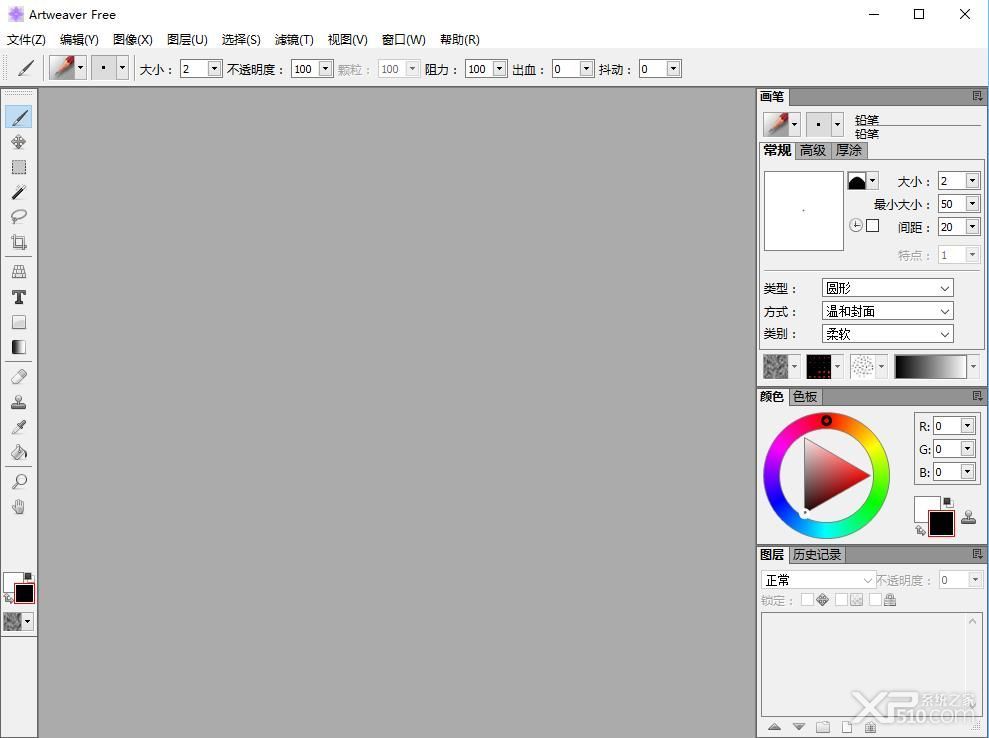This screenshot has width=989, height=738.
Task: Click the R value input field
Action: point(947,426)
